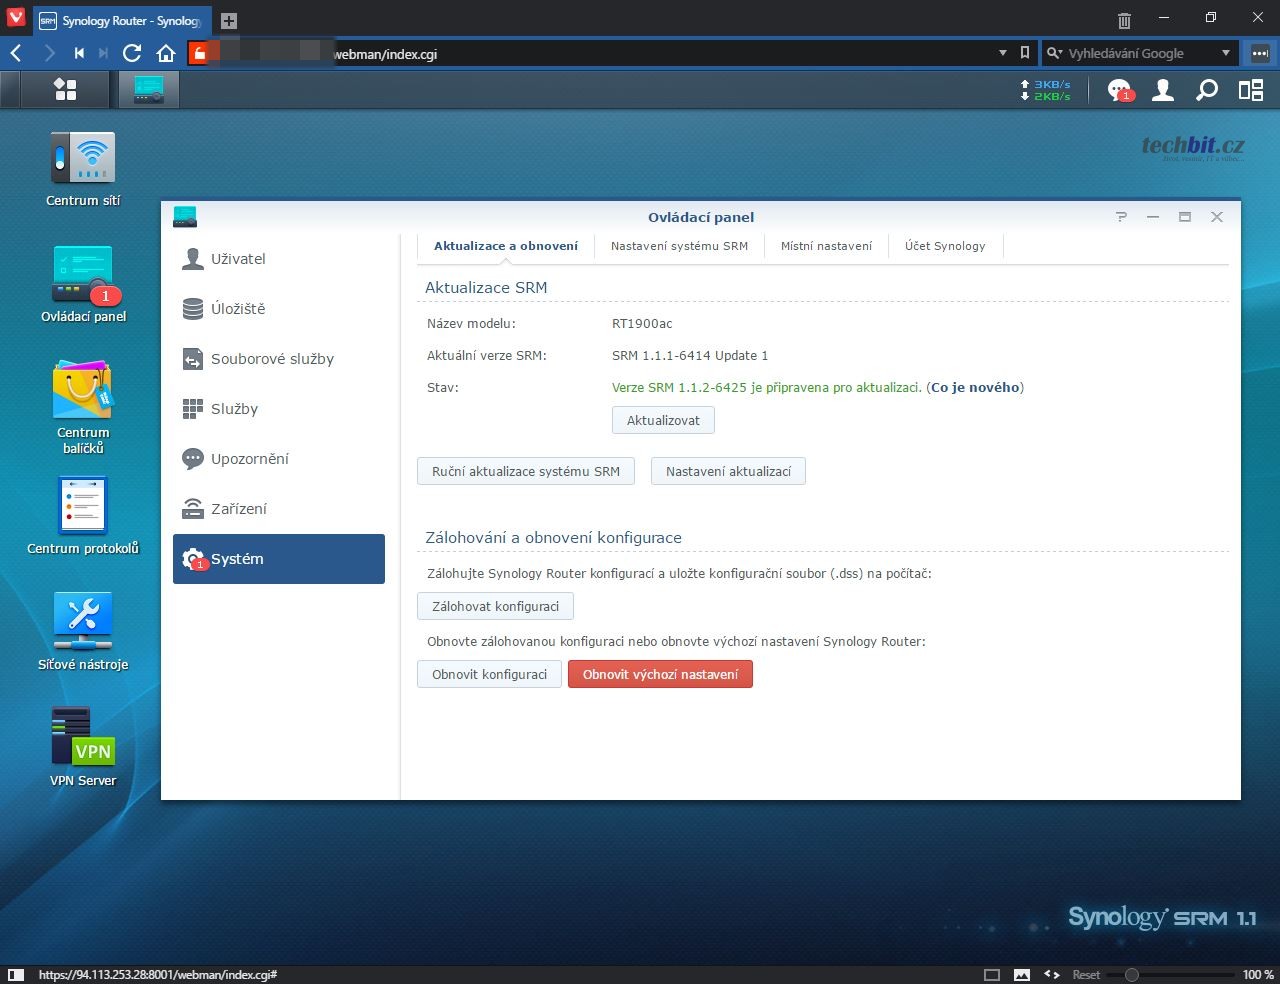
Task: Open Síťové nástroje network tools icon
Action: click(x=83, y=623)
